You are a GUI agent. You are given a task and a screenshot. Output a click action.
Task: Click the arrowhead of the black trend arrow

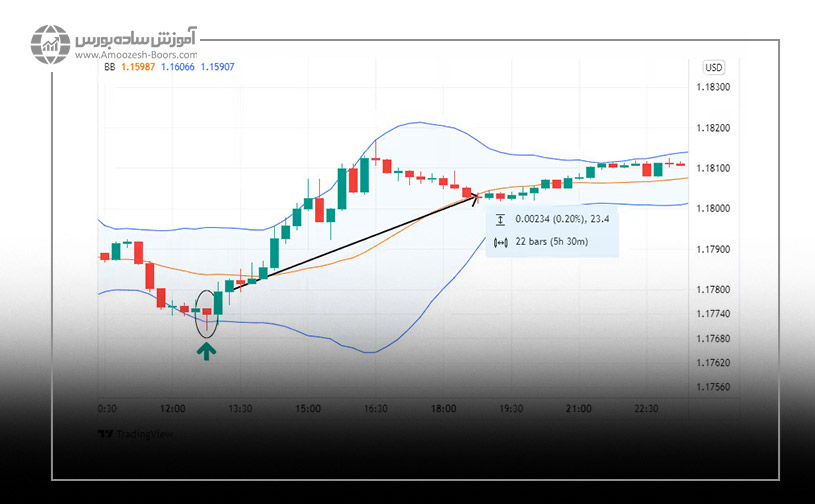[x=475, y=198]
